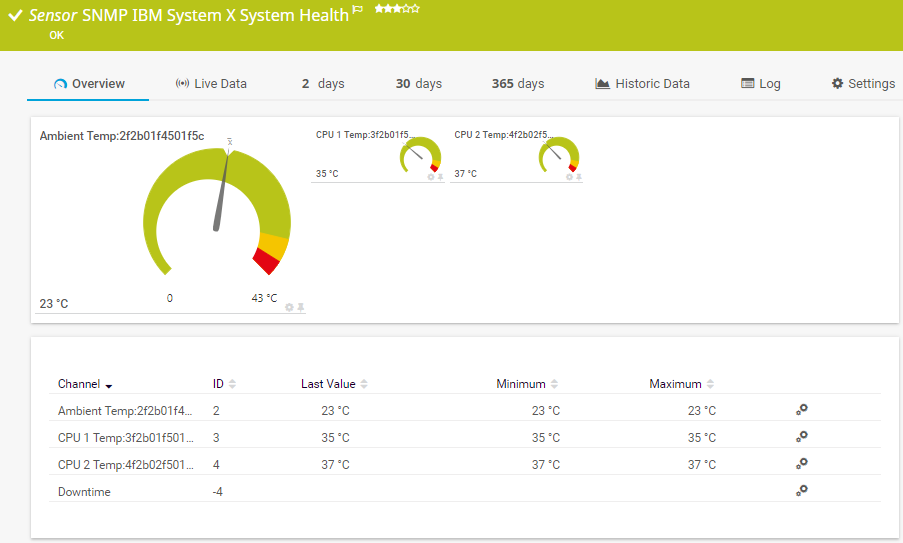This screenshot has width=903, height=543.
Task: Open channel settings for Downtime row
Action: coord(801,490)
